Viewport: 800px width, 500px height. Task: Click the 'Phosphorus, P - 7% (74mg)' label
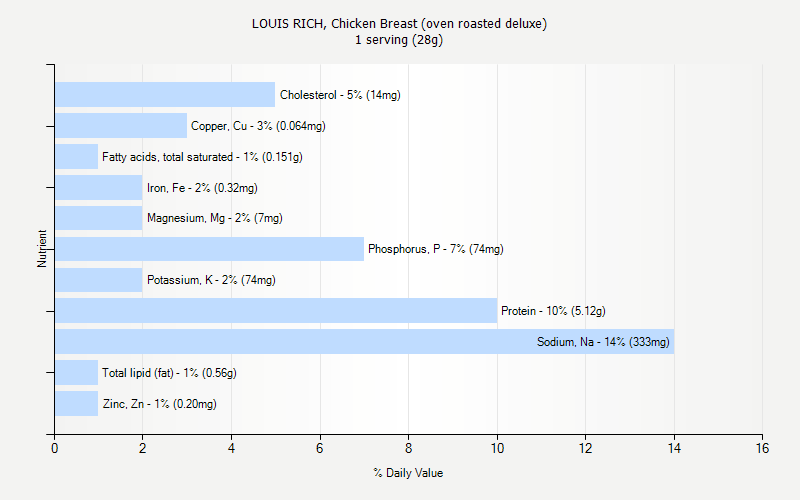tap(435, 249)
